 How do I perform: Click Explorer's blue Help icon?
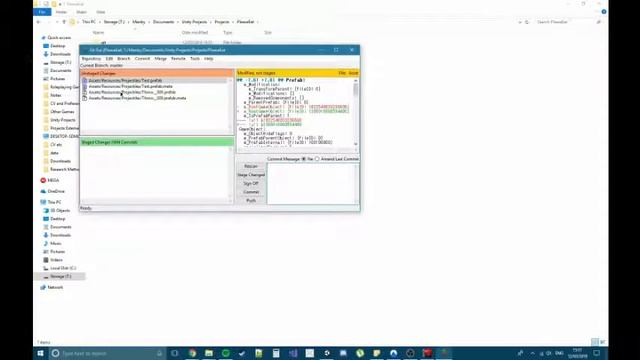pyautogui.click(x=604, y=12)
